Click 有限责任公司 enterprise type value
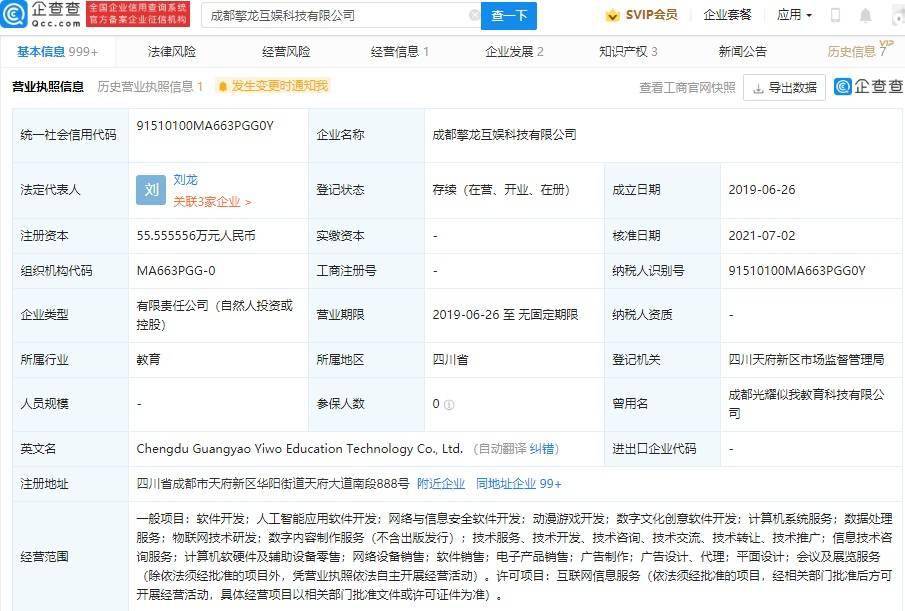 pos(215,314)
